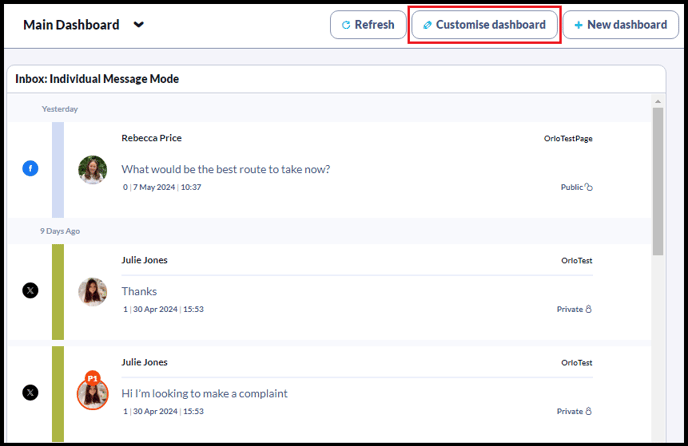Viewport: 688px width, 446px height.
Task: Open the 'Hi I'm looking to make a complaint' message
Action: click(x=204, y=393)
